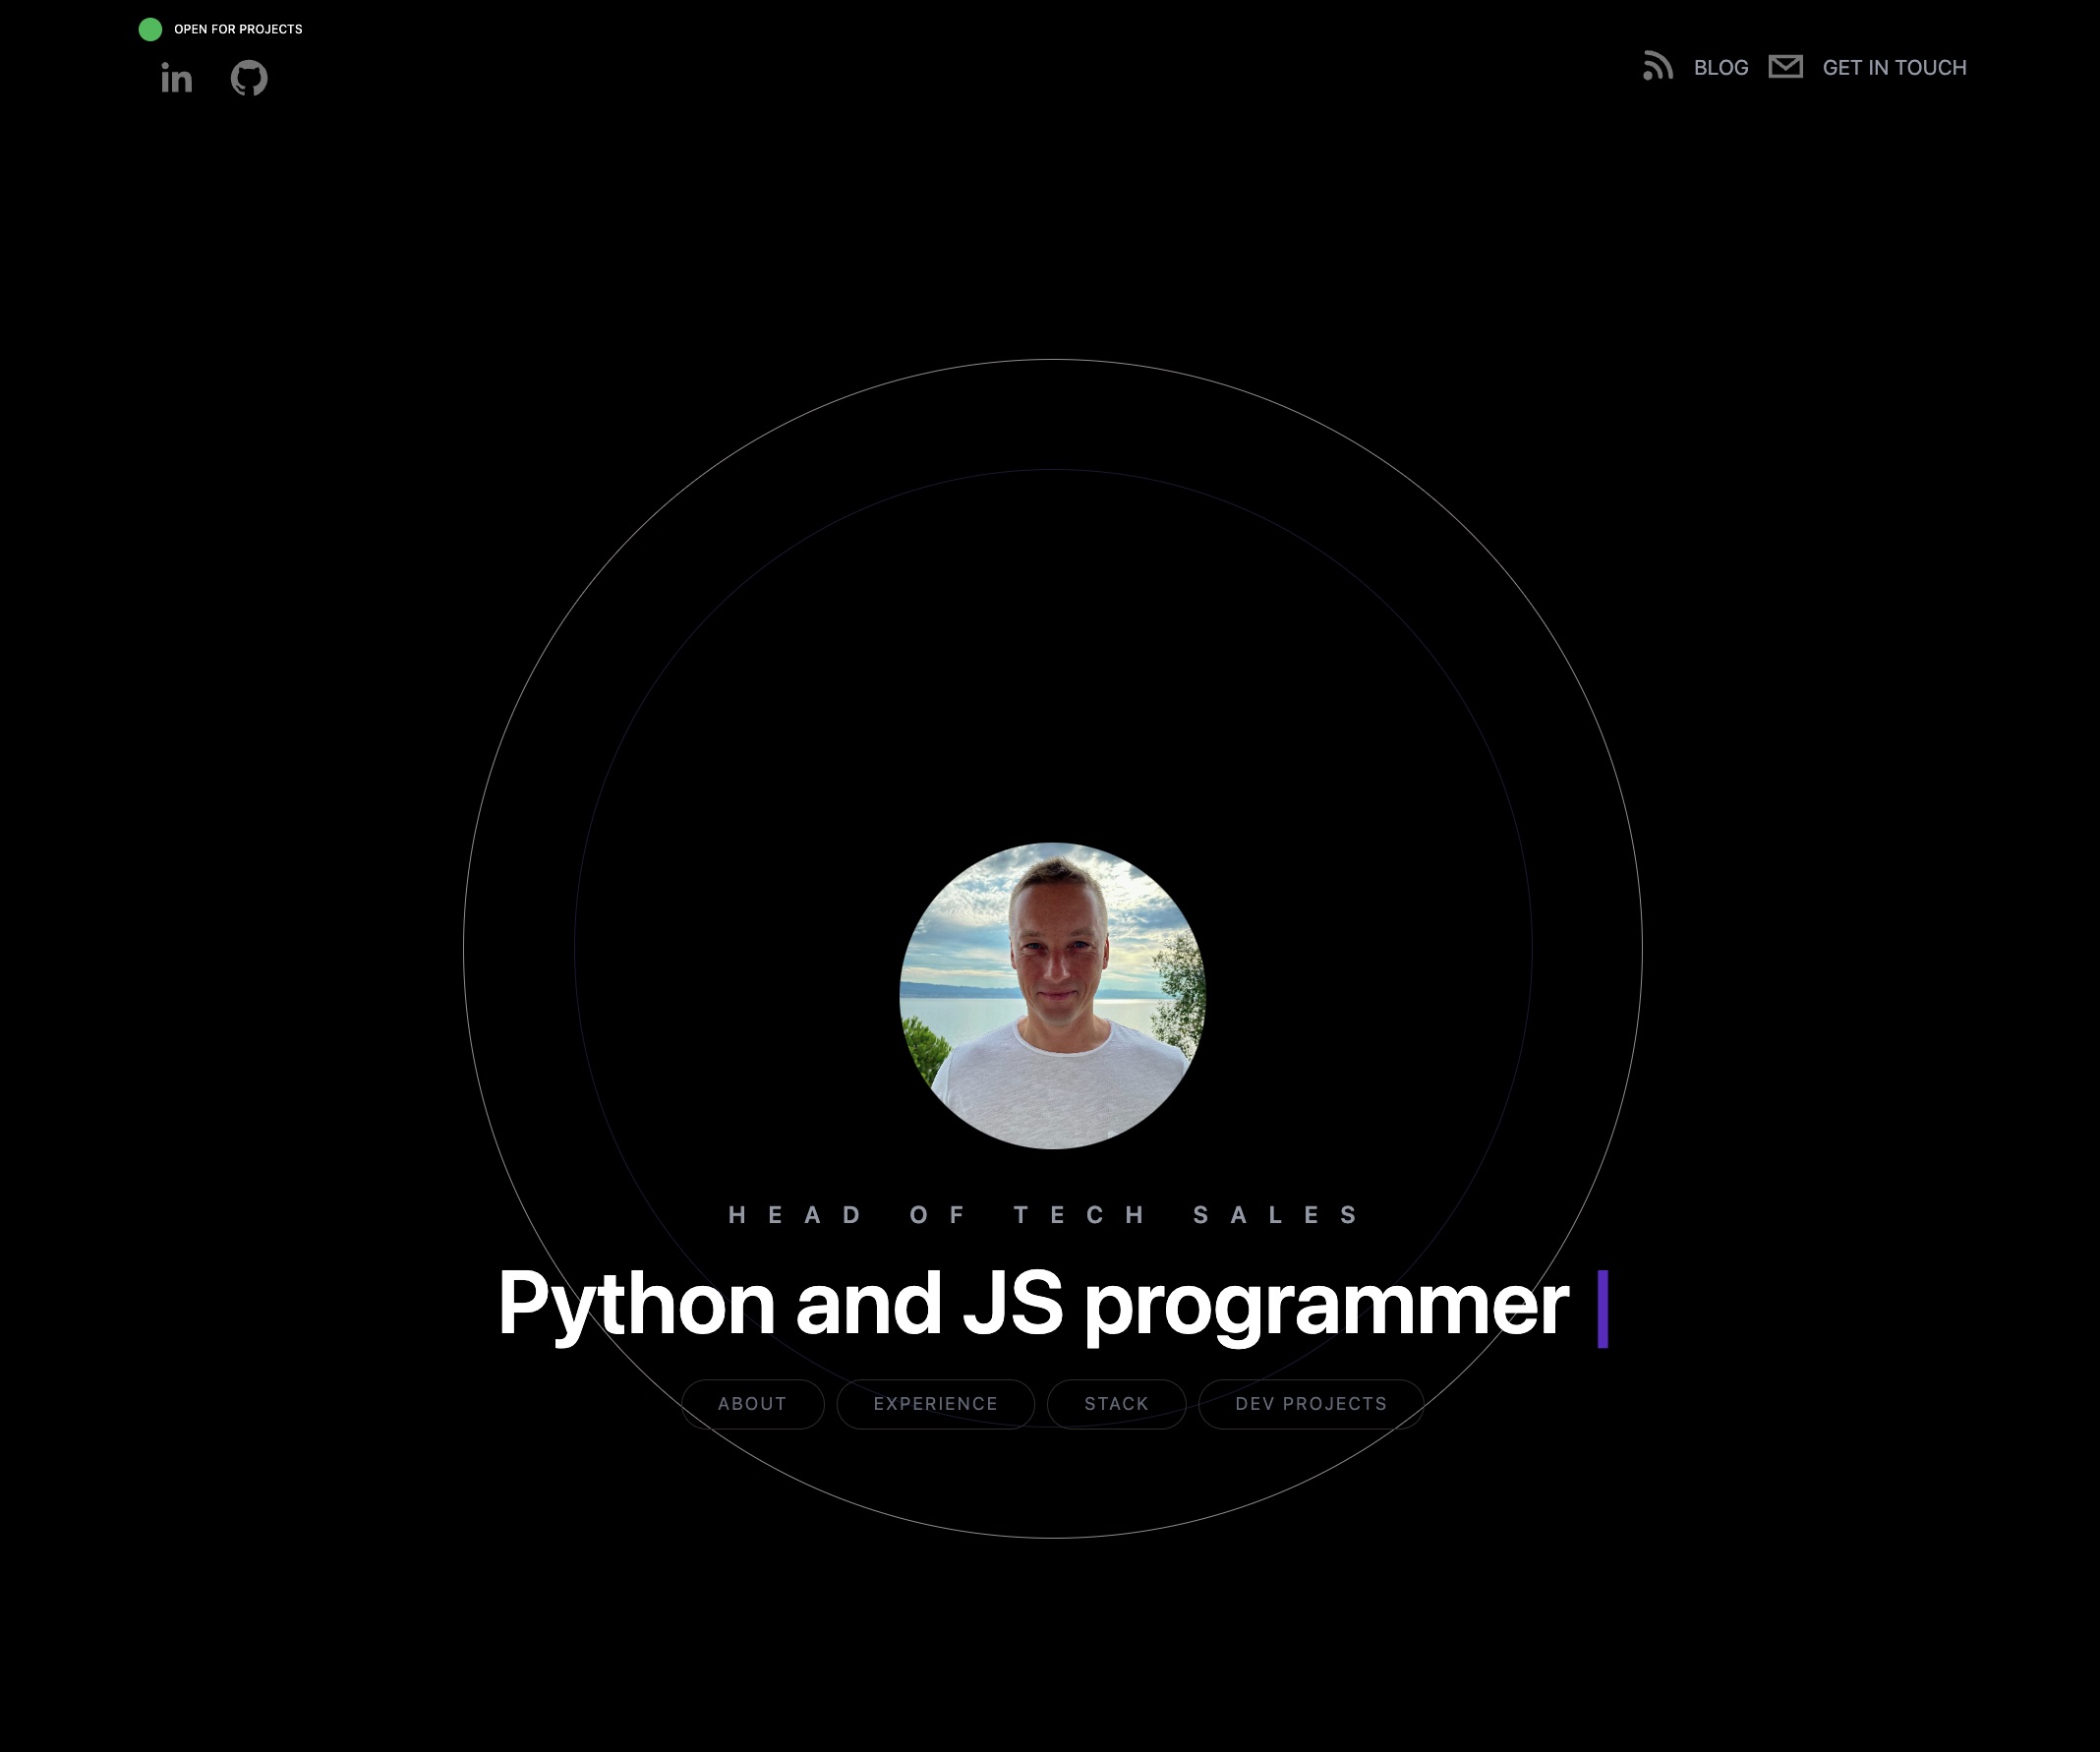Go to the ABOUT section

[752, 1404]
